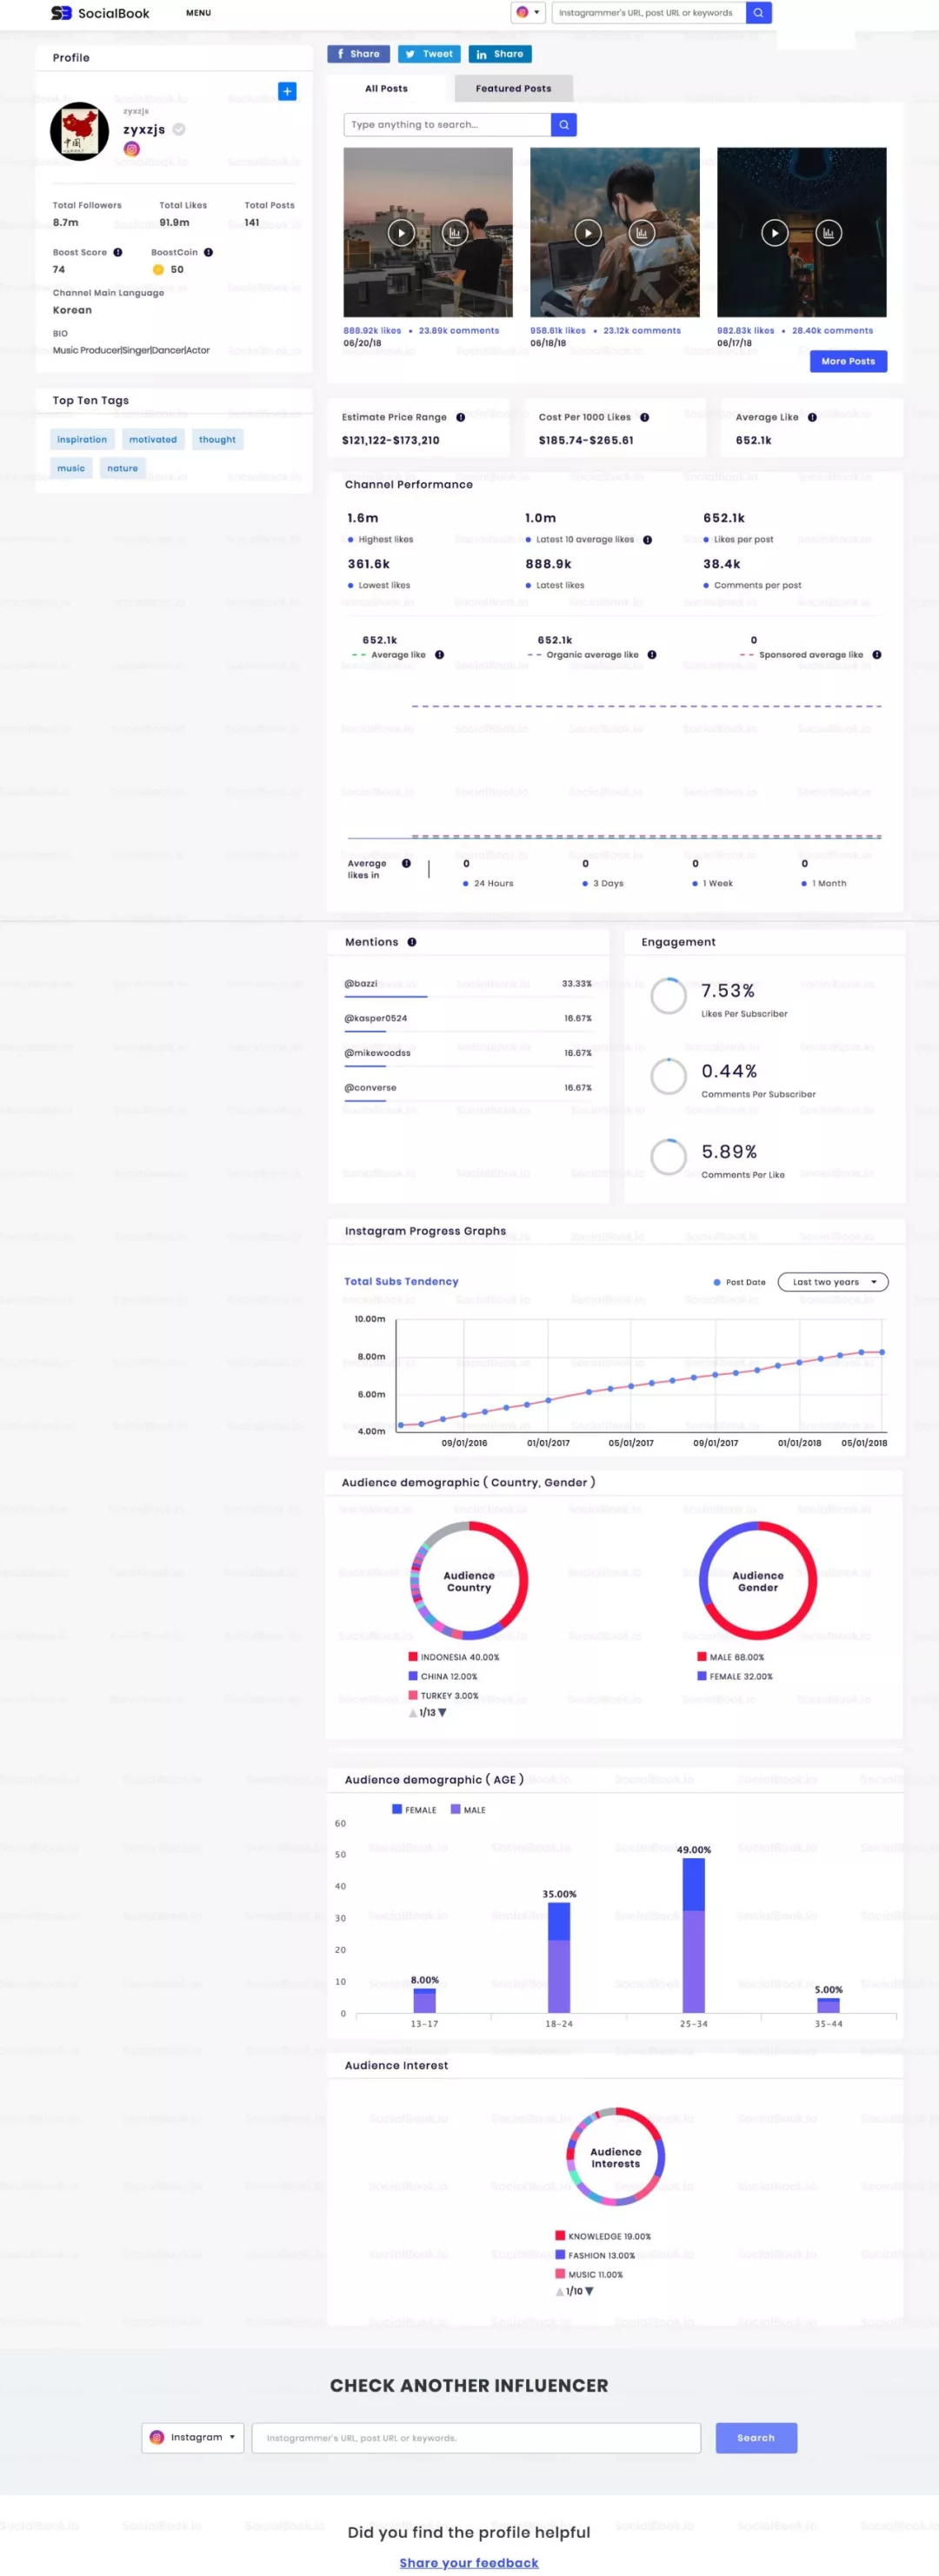Show Organic average like info icon
Screen dimensions: 939x2576
pos(652,655)
